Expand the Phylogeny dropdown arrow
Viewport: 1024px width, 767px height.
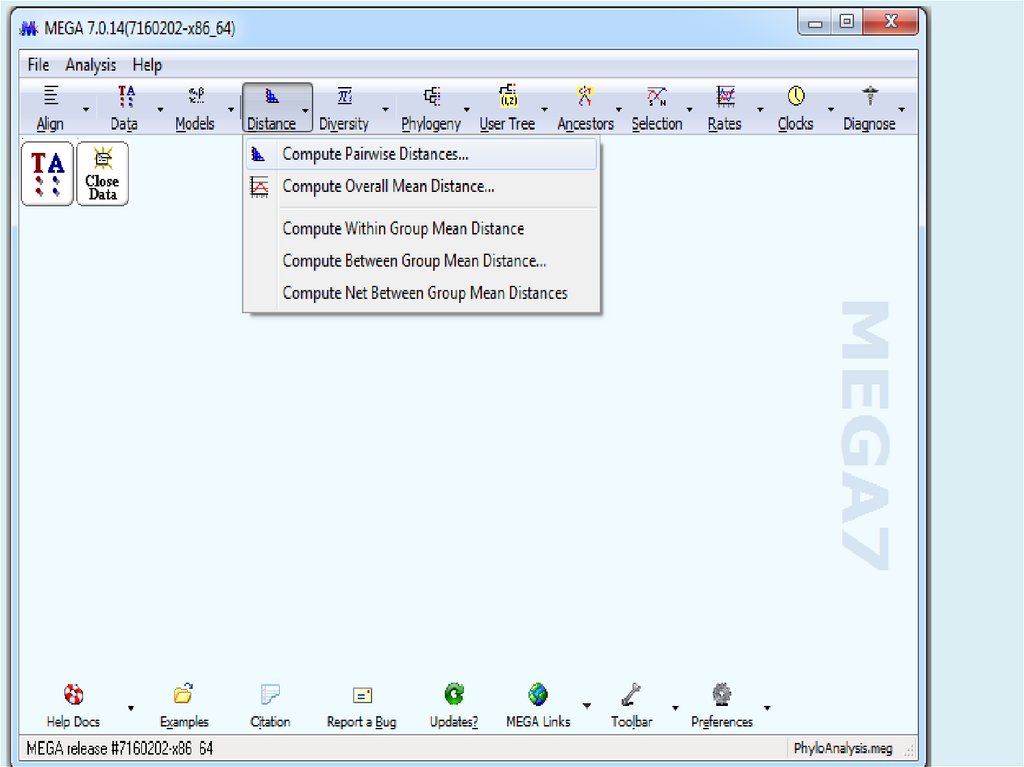pos(466,109)
